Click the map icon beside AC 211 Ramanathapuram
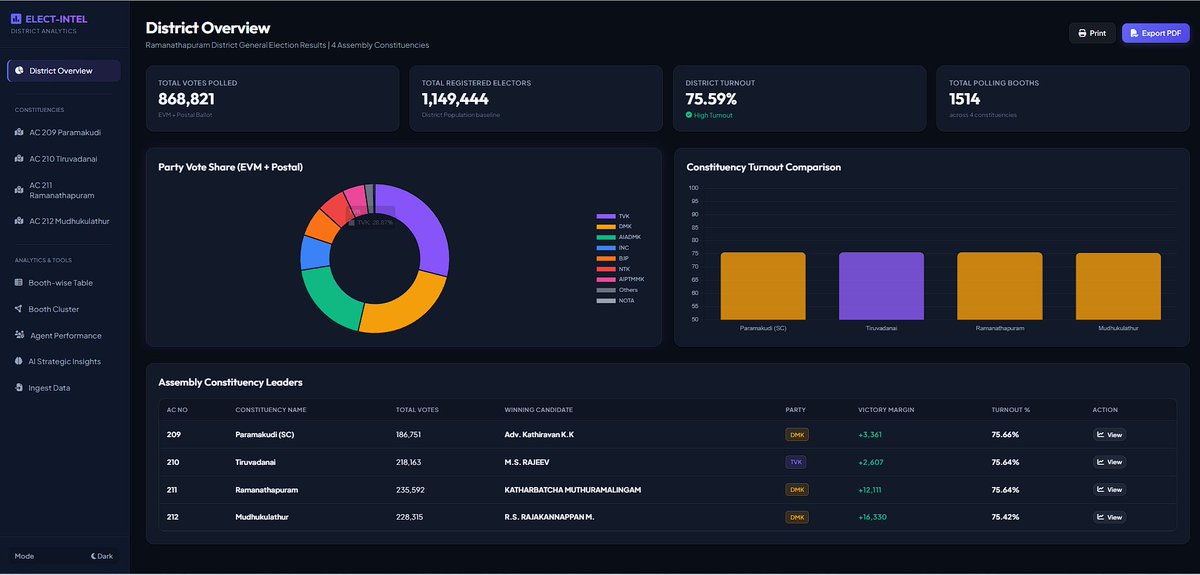 click(19, 190)
